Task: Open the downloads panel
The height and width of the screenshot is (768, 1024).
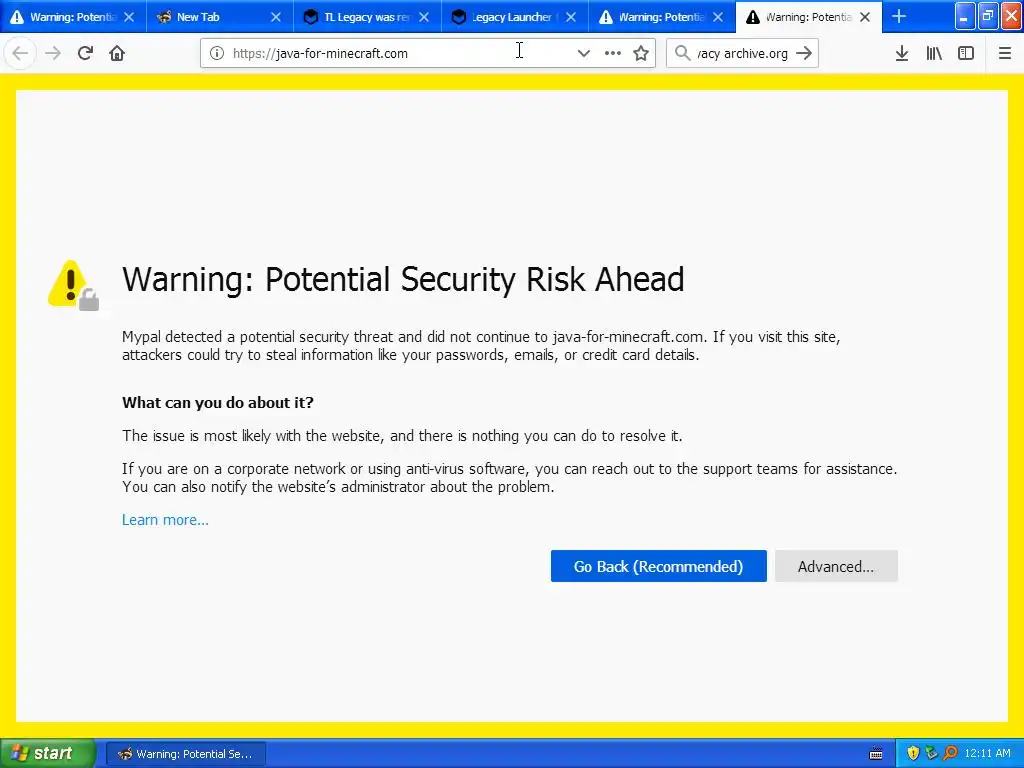Action: (x=902, y=54)
